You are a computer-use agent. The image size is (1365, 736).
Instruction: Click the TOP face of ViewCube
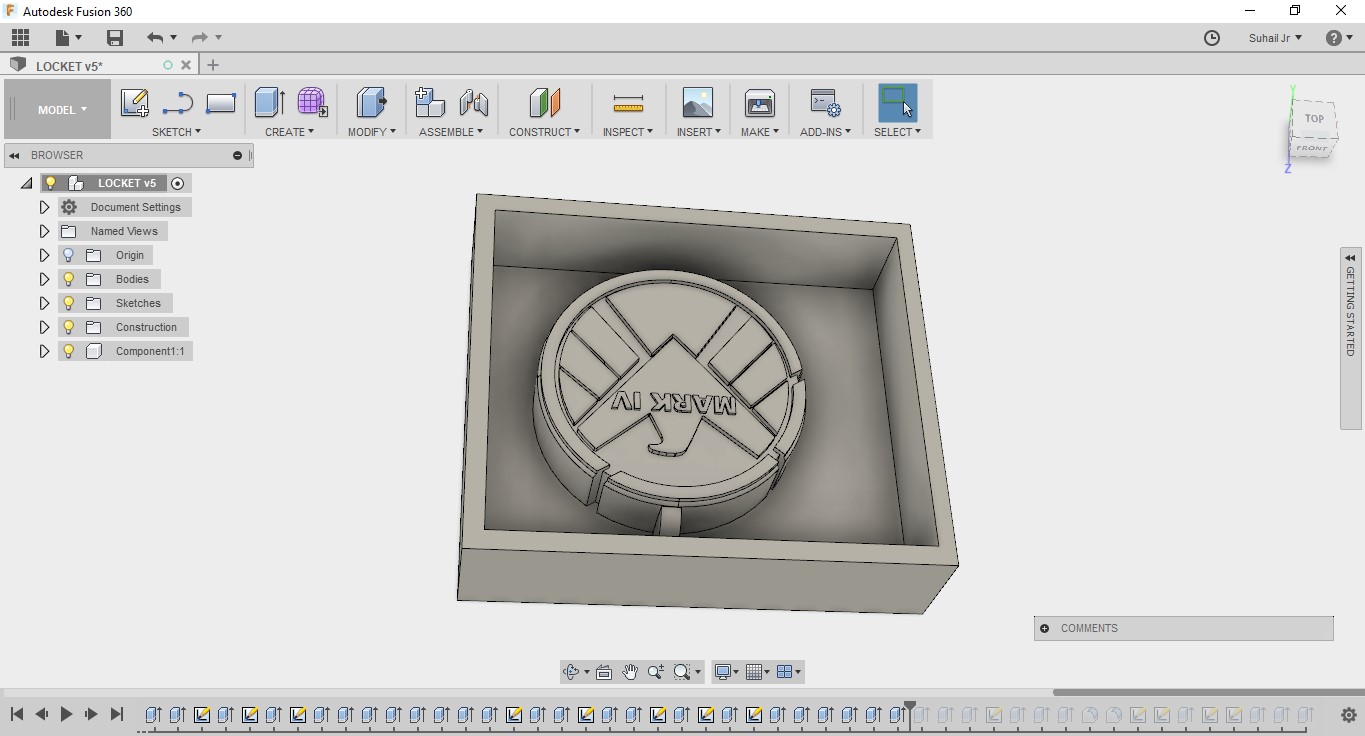[1313, 118]
